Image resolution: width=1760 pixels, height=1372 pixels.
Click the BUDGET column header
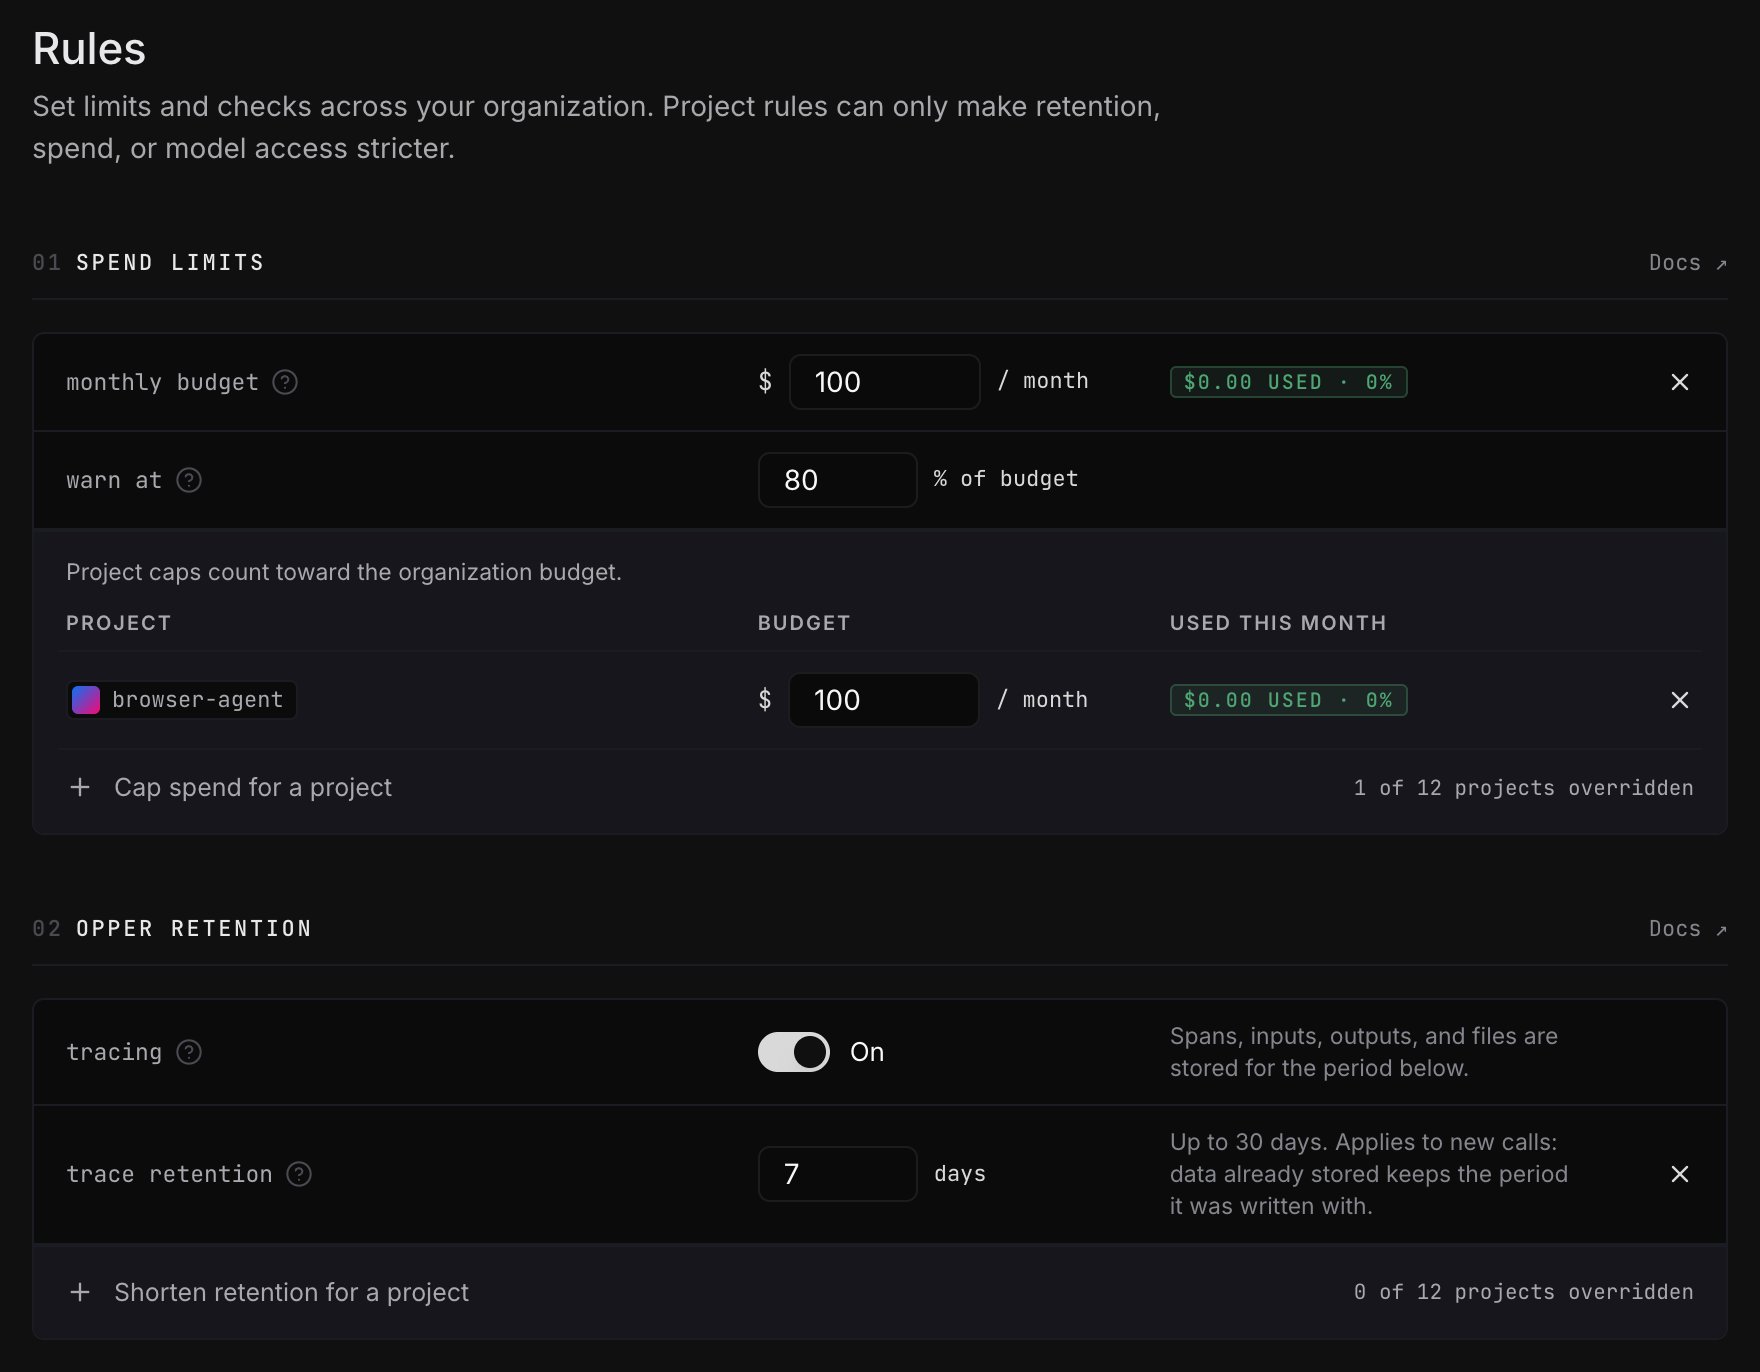click(x=804, y=623)
